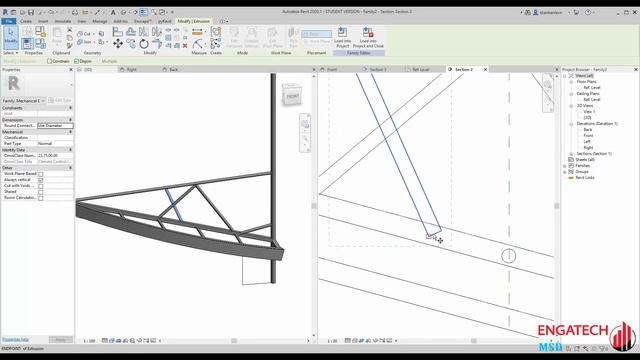Open the File menu tab
This screenshot has width=640, height=360.
(x=9, y=21)
